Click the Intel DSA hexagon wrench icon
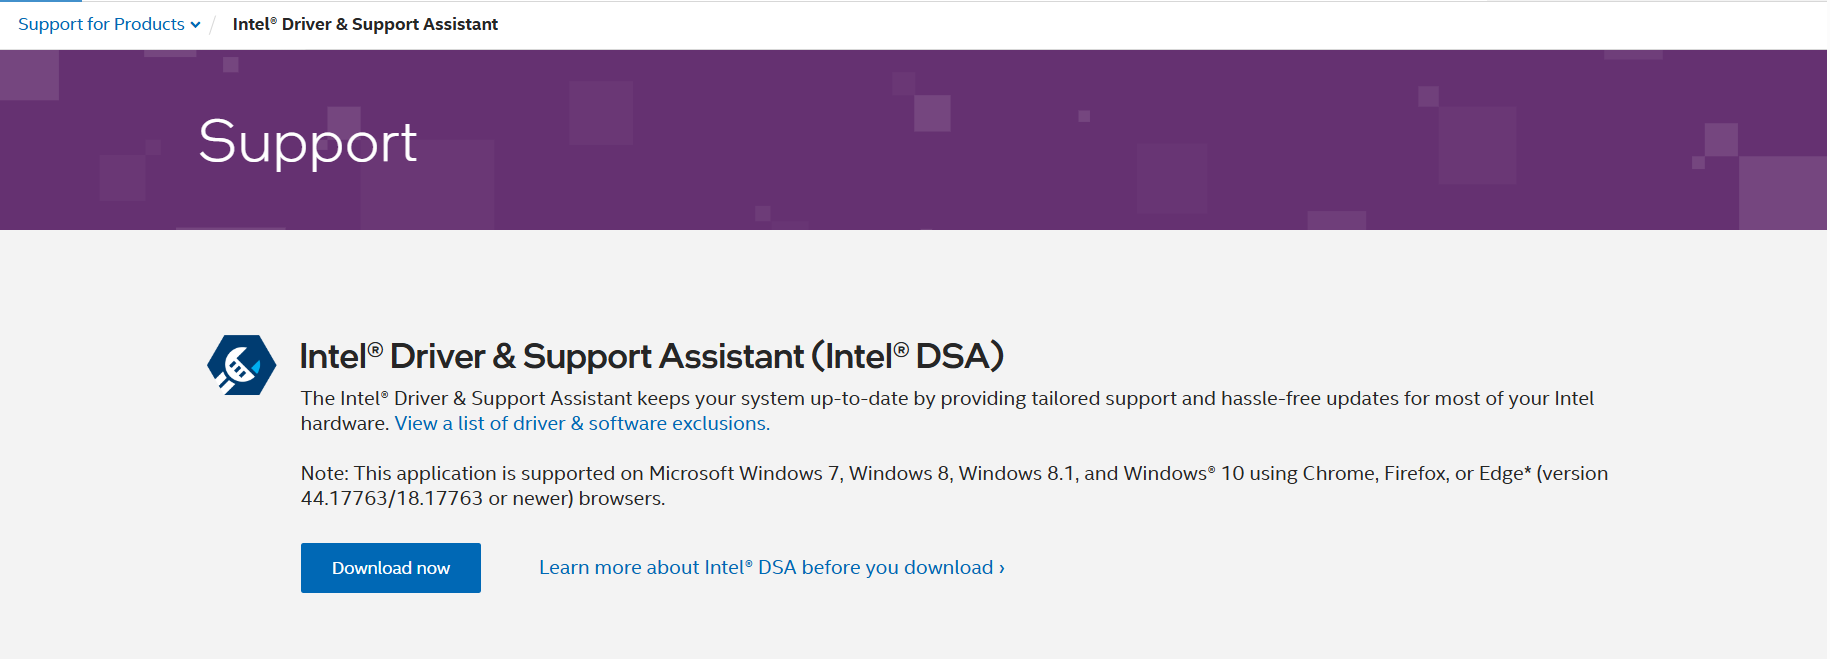 tap(241, 365)
